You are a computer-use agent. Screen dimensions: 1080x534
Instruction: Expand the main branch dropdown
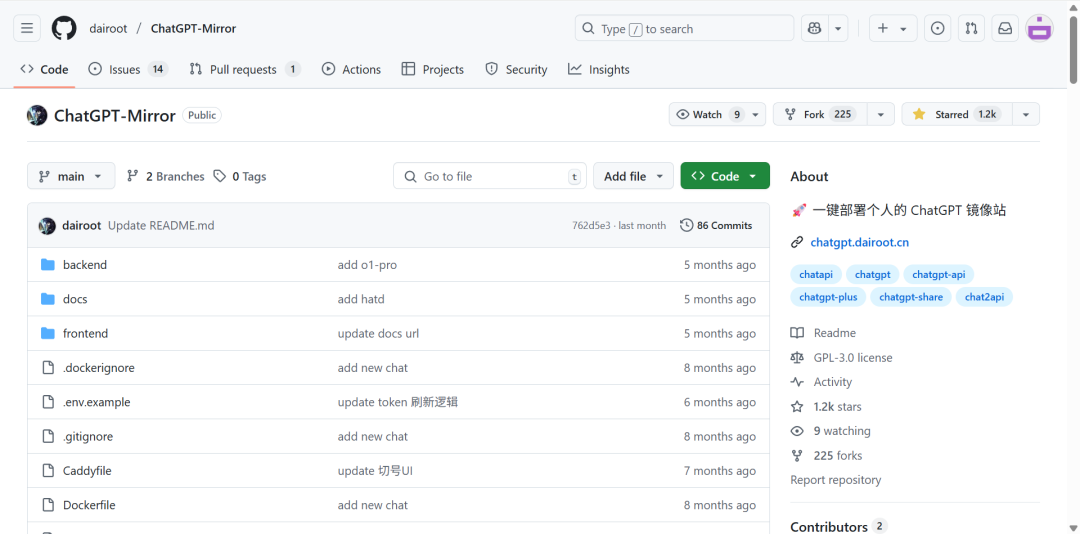tap(71, 176)
